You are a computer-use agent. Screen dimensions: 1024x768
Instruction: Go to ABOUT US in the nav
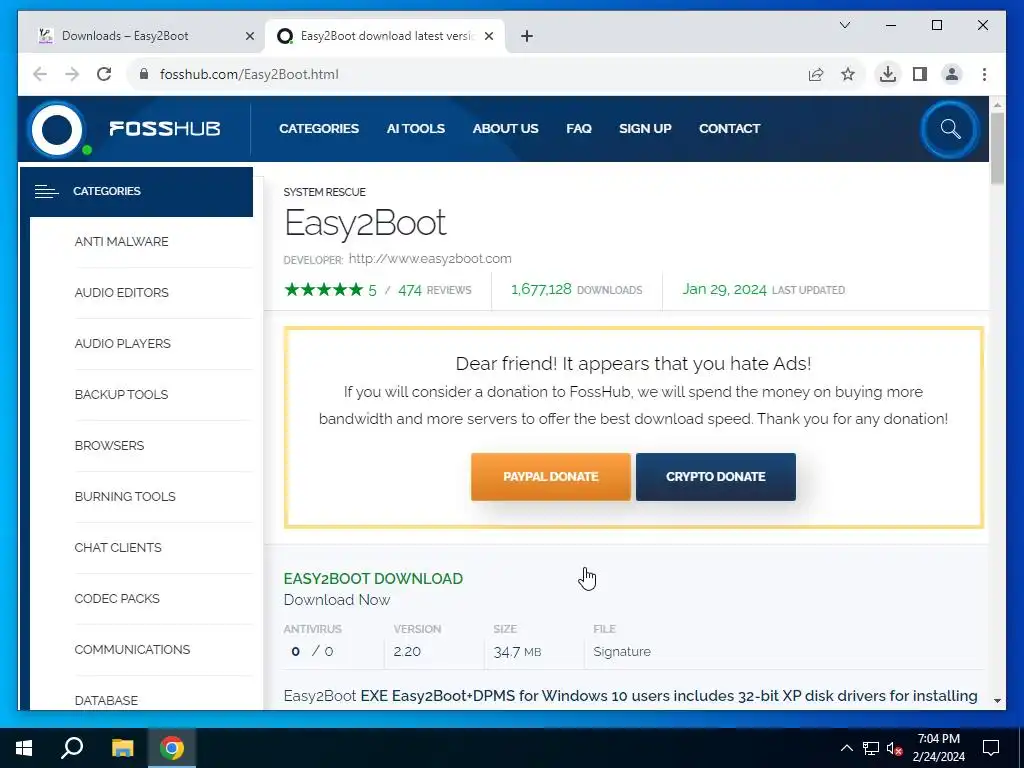[505, 129]
